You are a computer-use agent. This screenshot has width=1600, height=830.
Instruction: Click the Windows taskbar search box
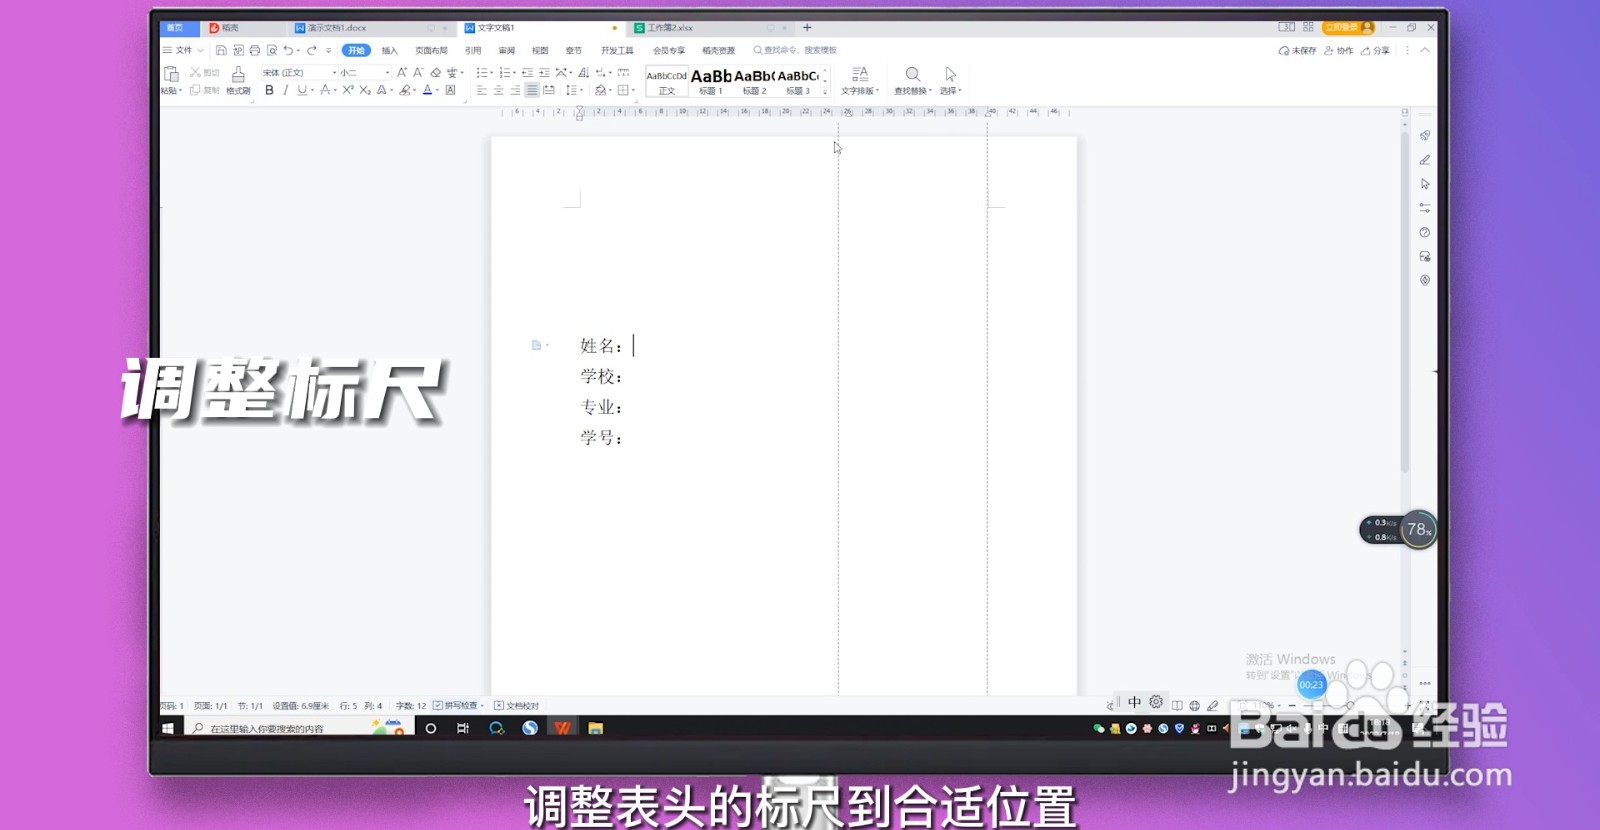pyautogui.click(x=300, y=728)
